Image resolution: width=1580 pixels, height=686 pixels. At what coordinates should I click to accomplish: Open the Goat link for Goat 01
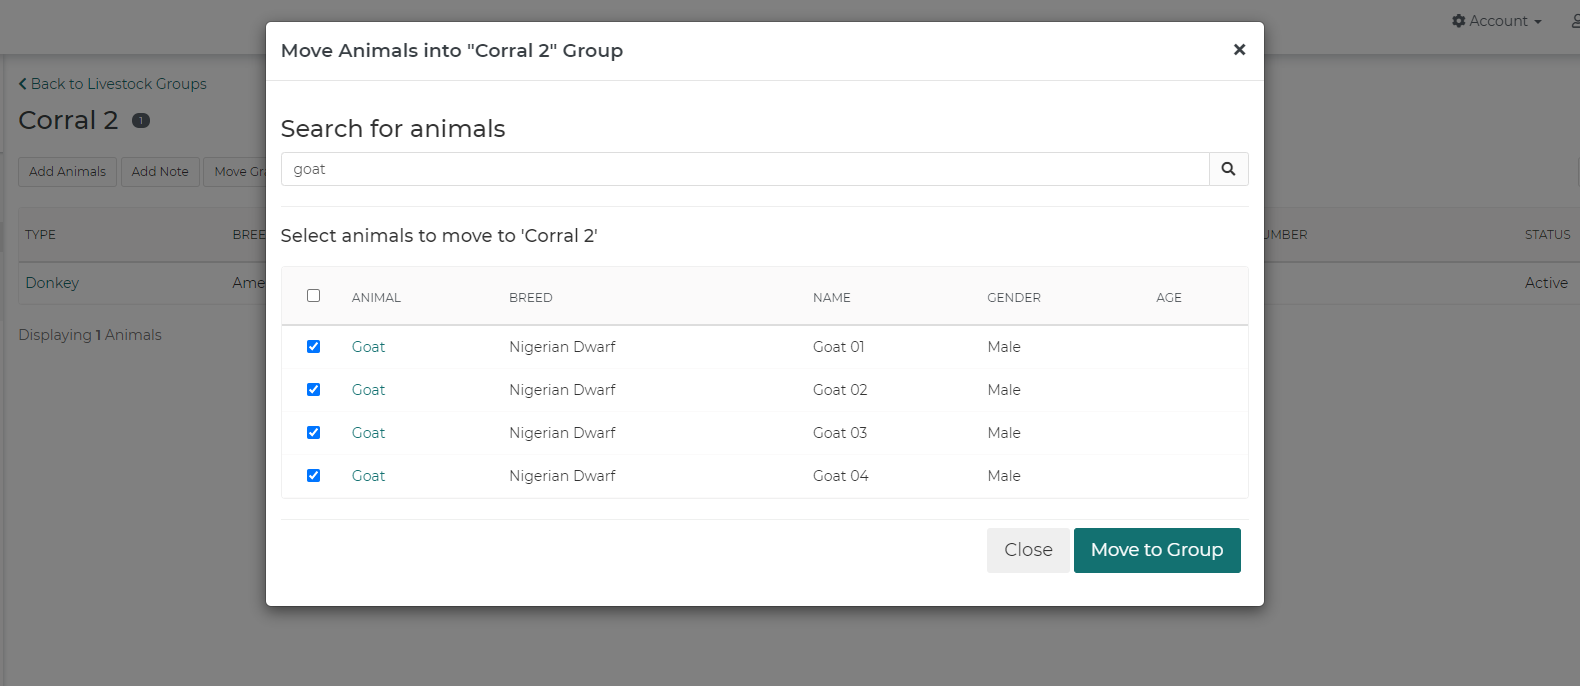(x=368, y=347)
